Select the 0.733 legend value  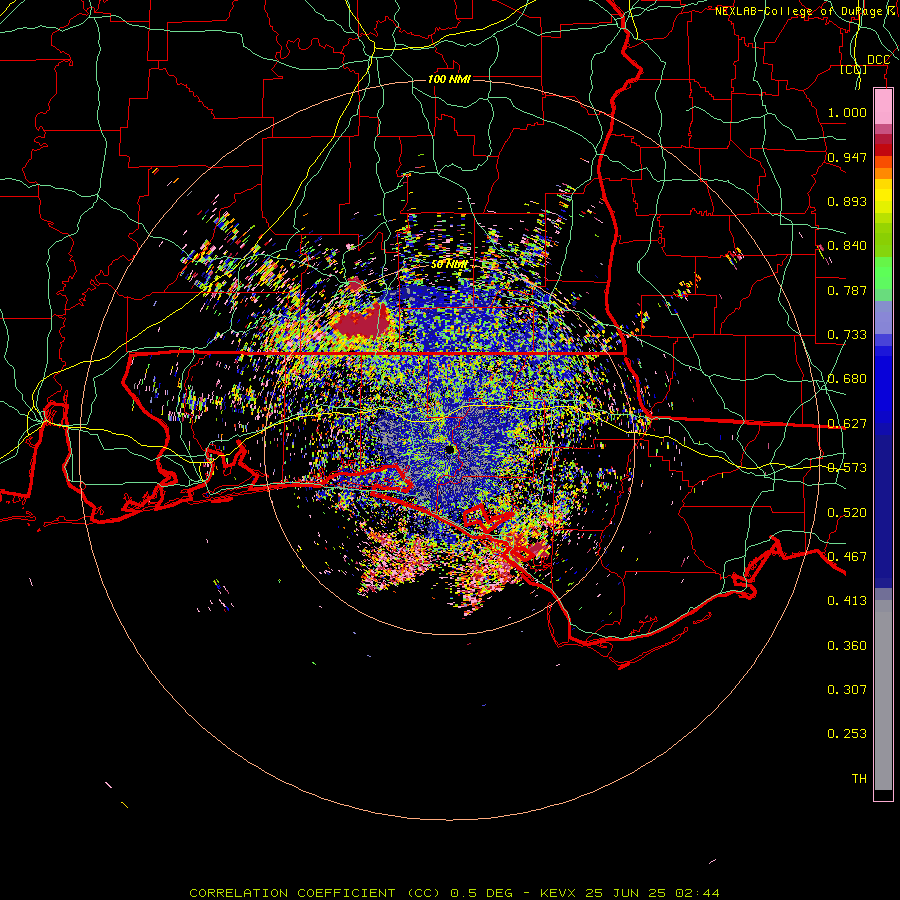(847, 335)
